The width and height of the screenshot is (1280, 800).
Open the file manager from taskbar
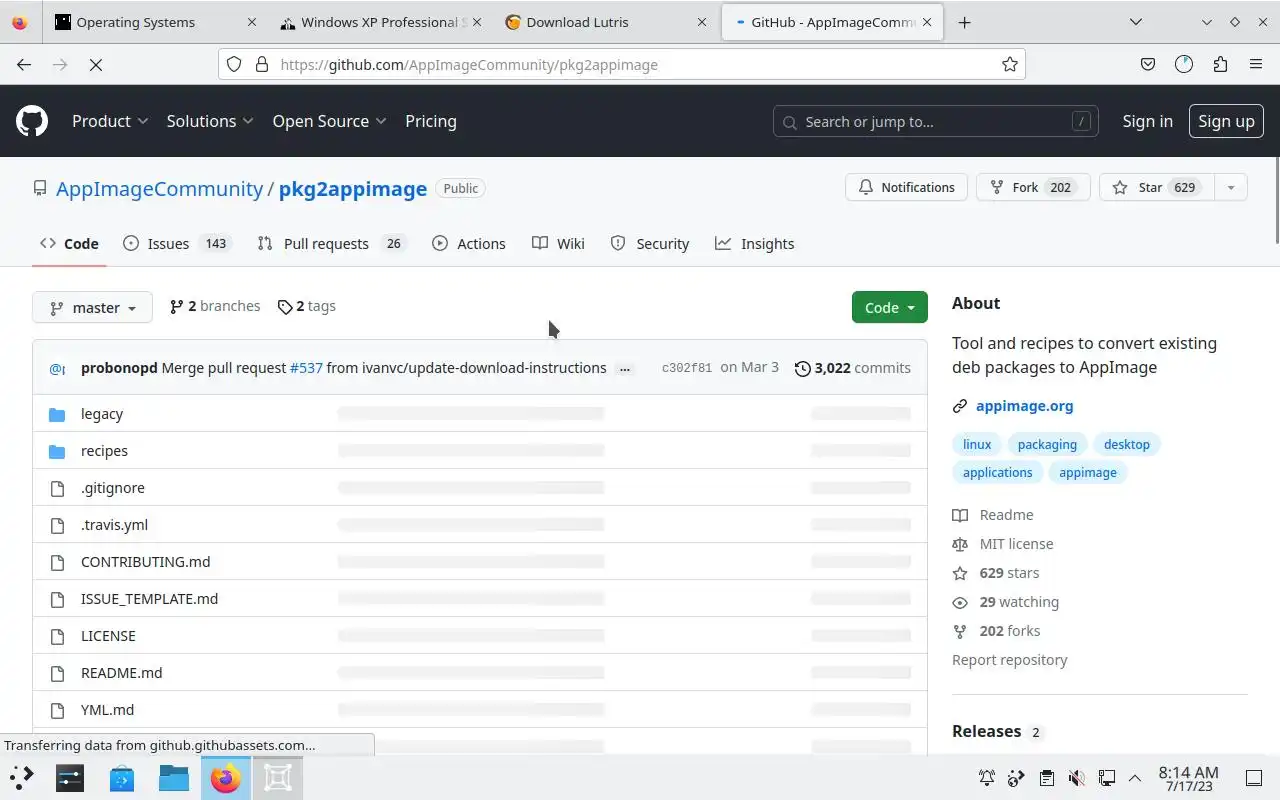[174, 778]
